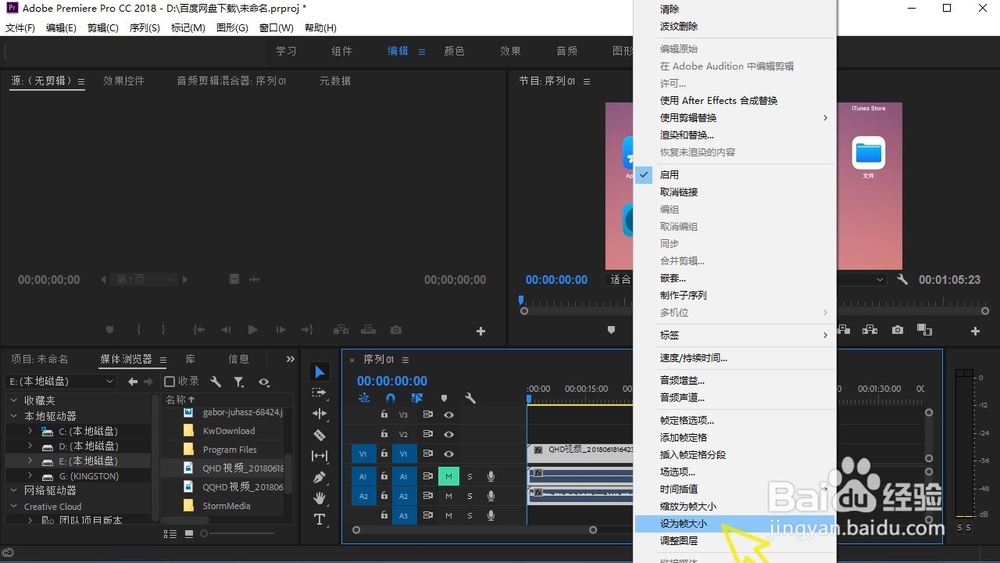Image resolution: width=1000 pixels, height=563 pixels.
Task: Click the program monitor playhead marker
Action: [521, 300]
